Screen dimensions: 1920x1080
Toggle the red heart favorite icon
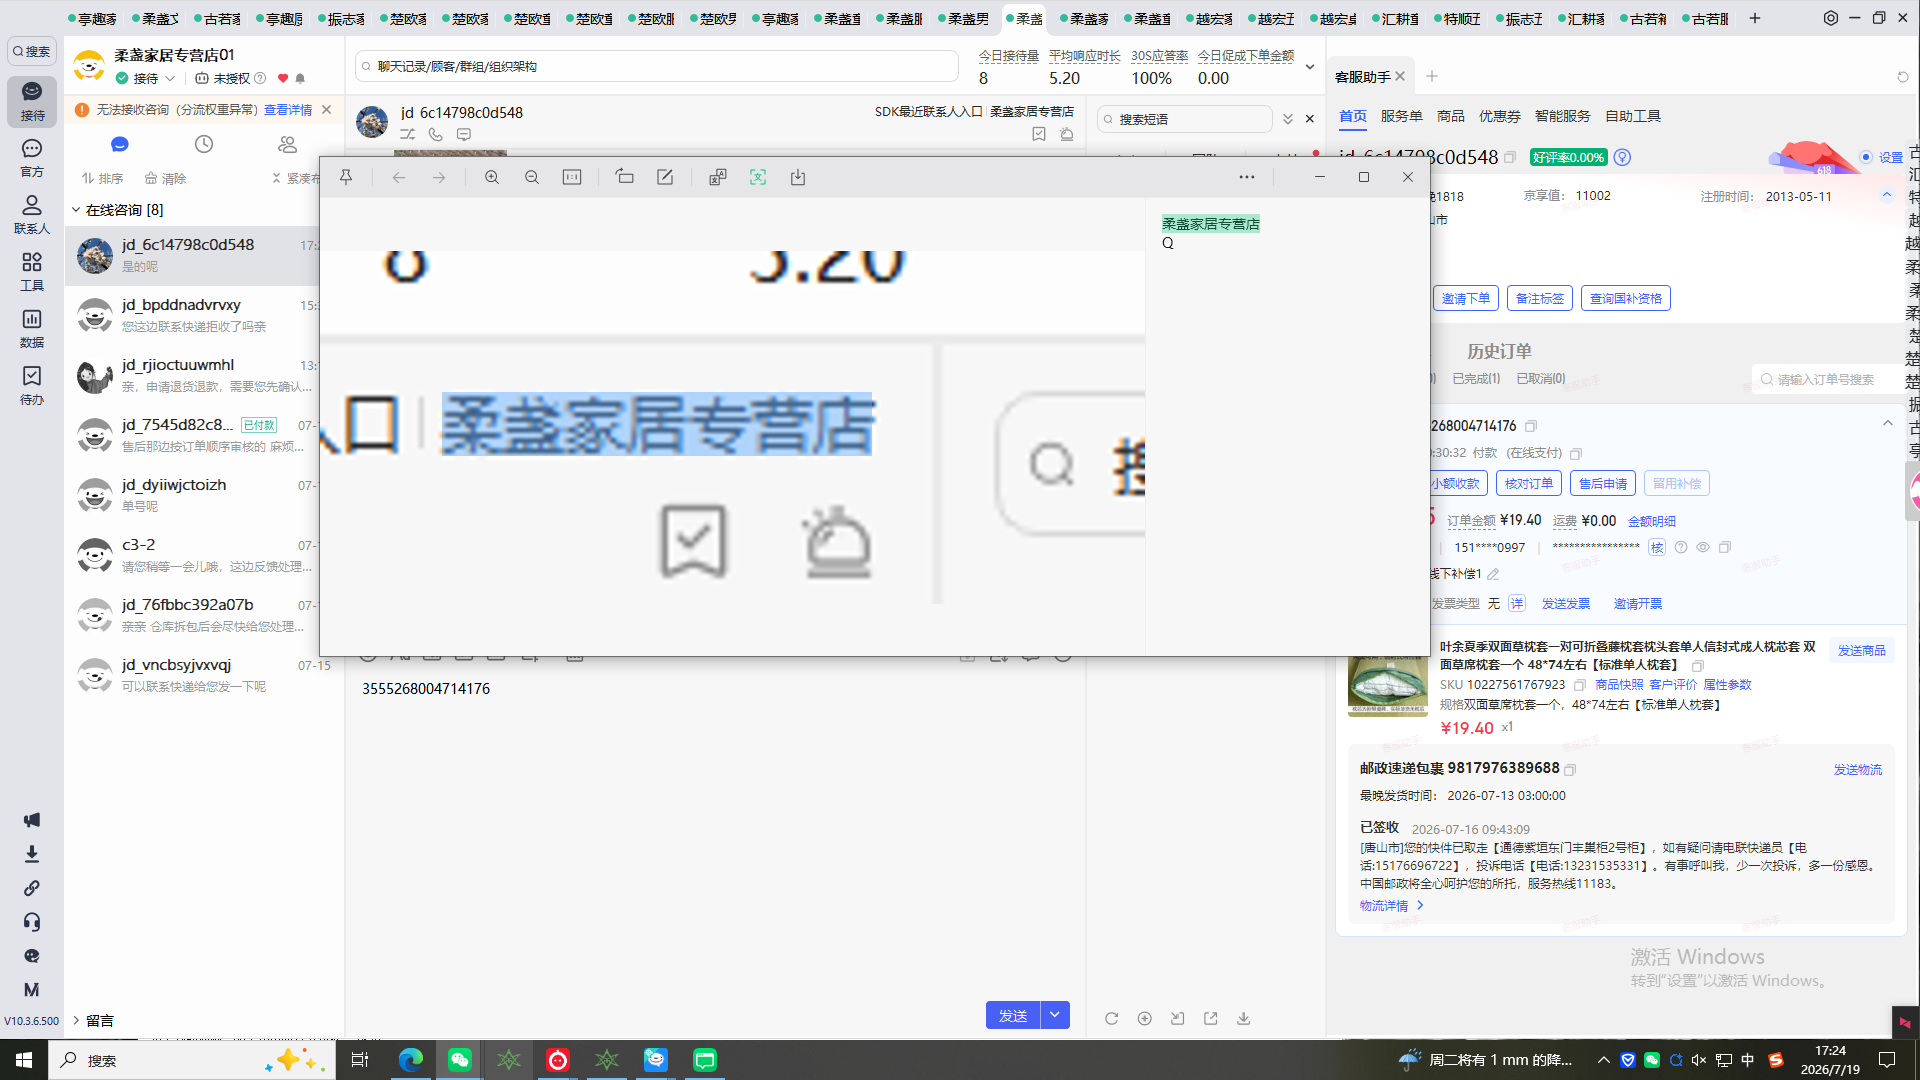[283, 78]
